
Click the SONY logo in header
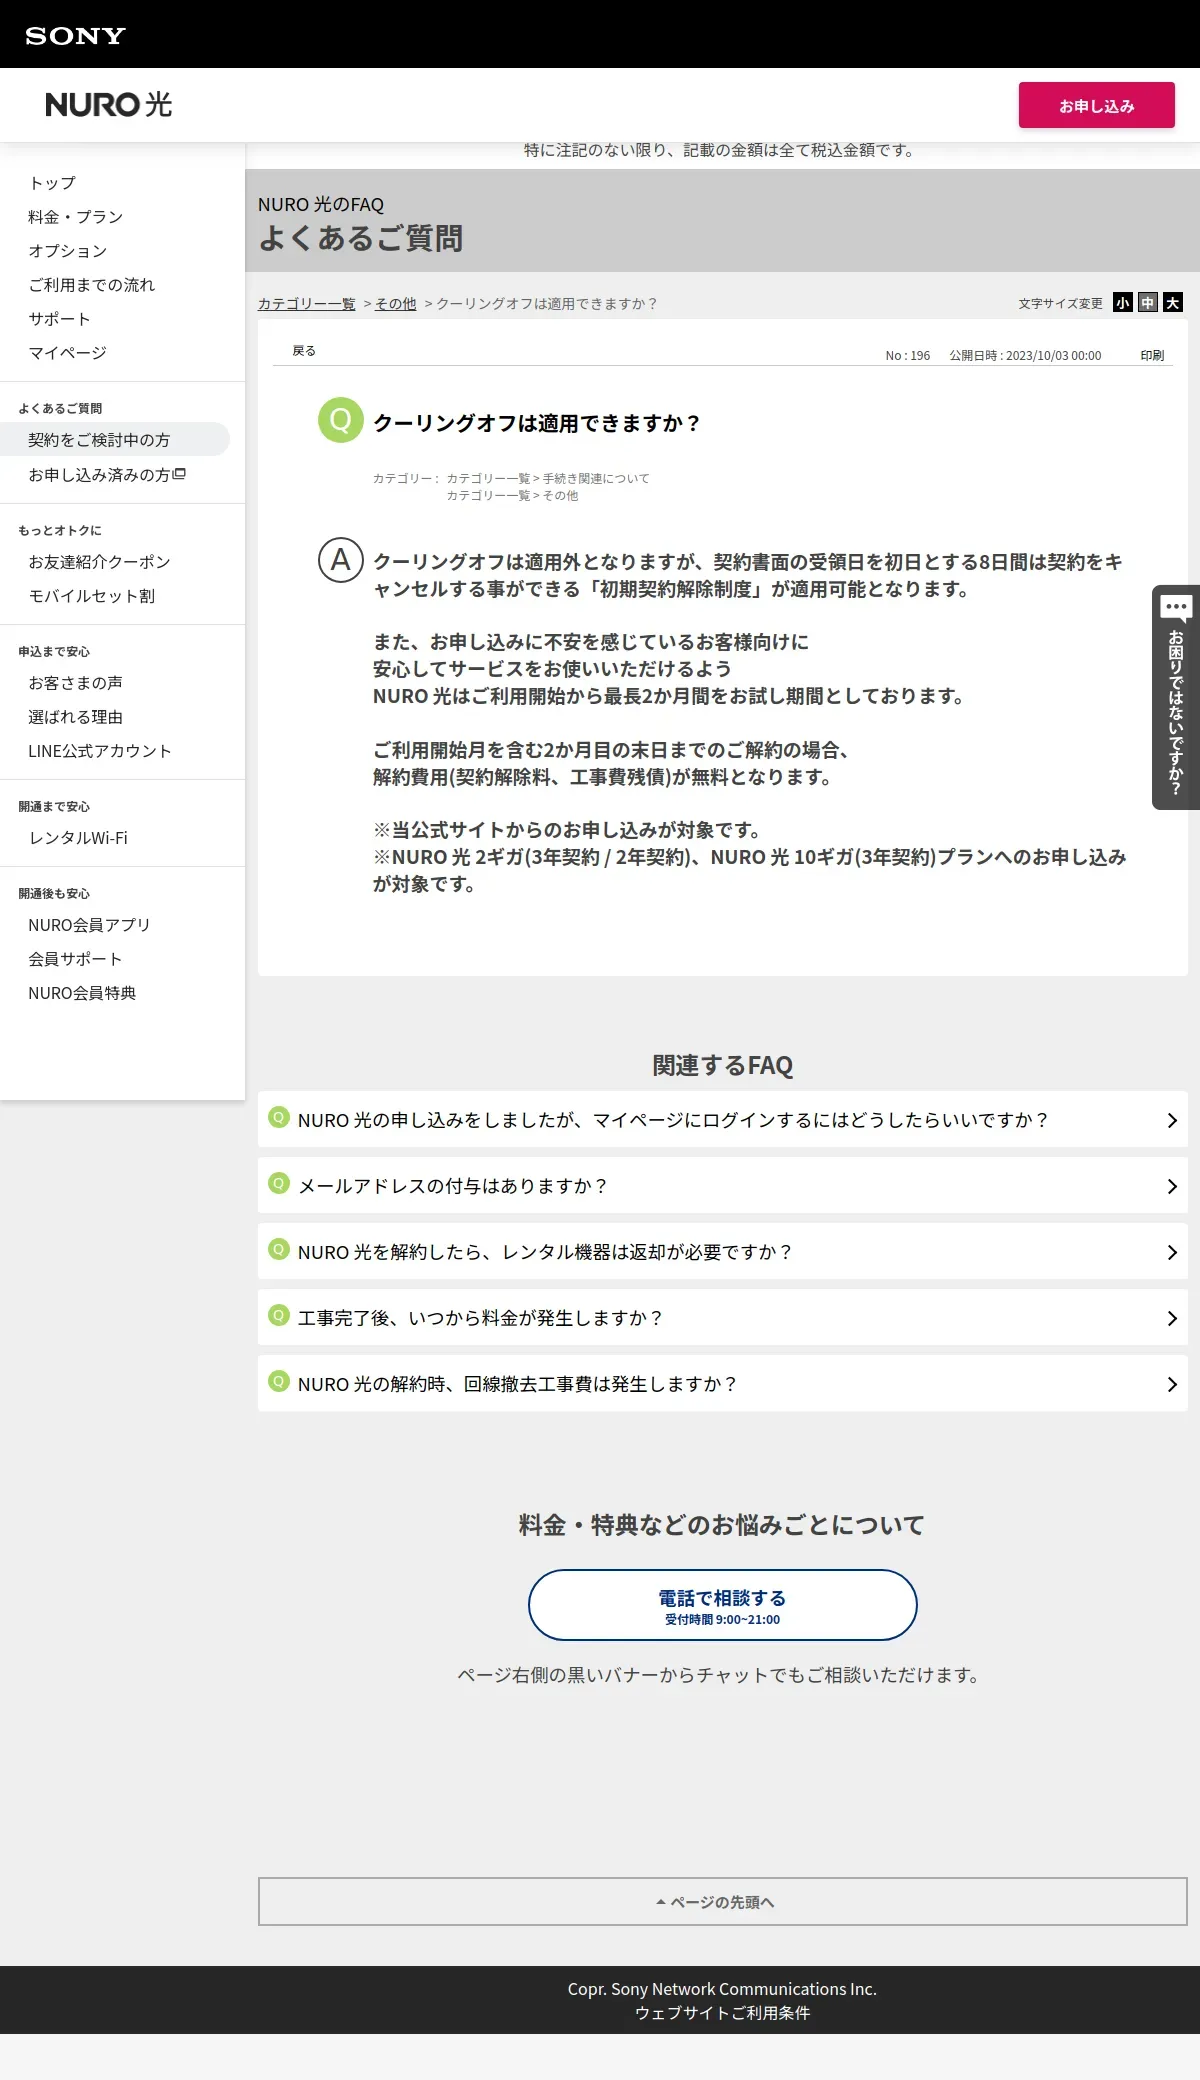pos(75,36)
